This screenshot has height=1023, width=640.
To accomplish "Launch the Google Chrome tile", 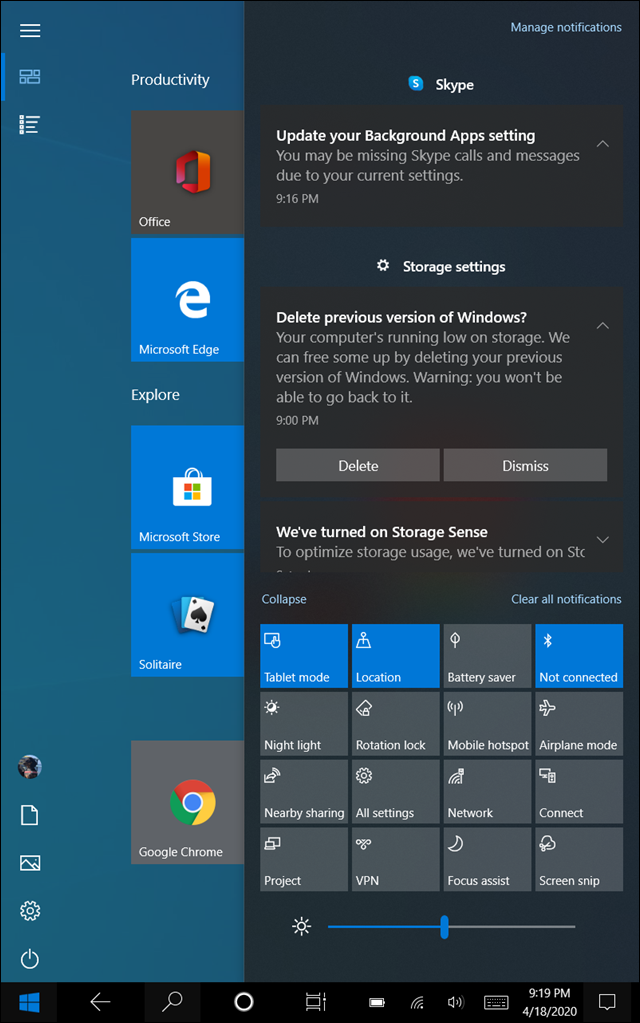I will click(x=187, y=802).
